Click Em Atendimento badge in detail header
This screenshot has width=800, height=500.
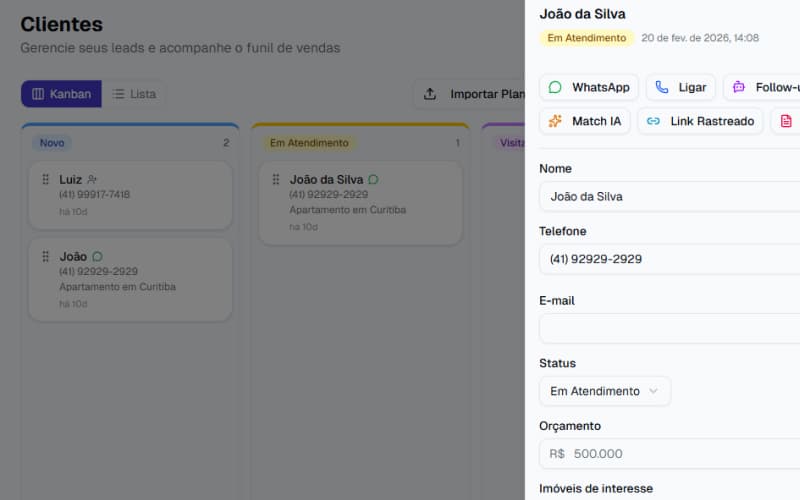pos(587,38)
